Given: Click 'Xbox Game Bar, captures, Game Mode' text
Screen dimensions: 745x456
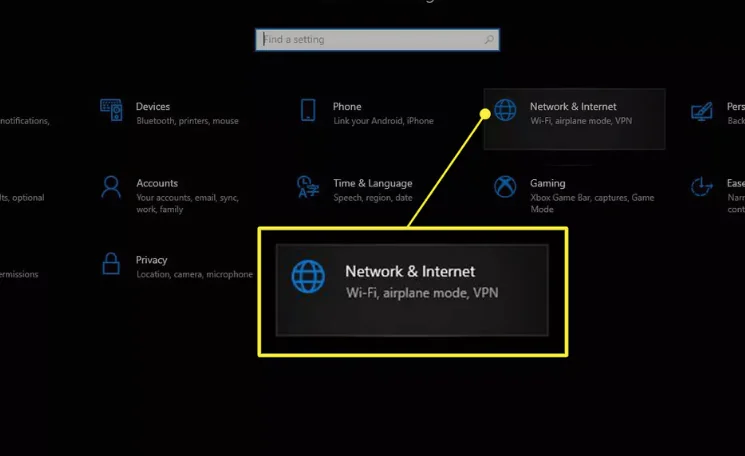Looking at the screenshot, I should pos(592,203).
